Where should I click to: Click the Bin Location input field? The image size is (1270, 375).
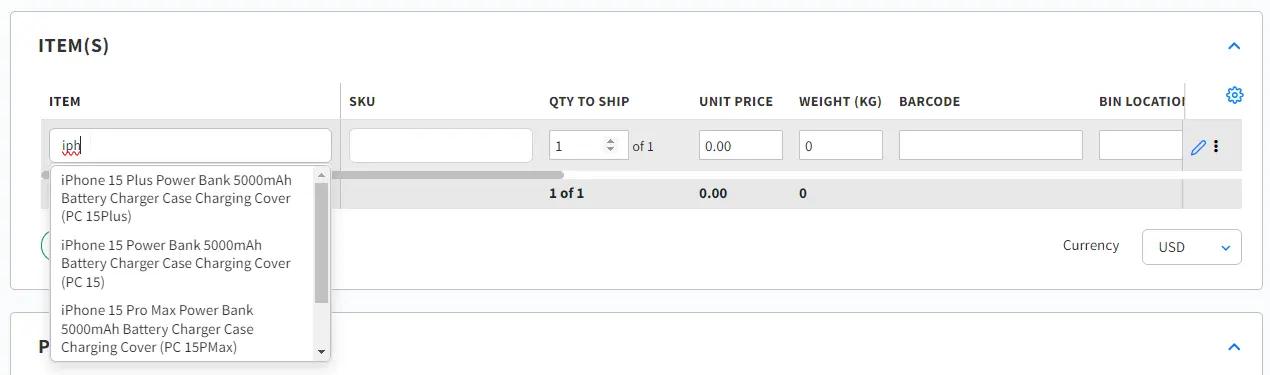click(x=1141, y=145)
